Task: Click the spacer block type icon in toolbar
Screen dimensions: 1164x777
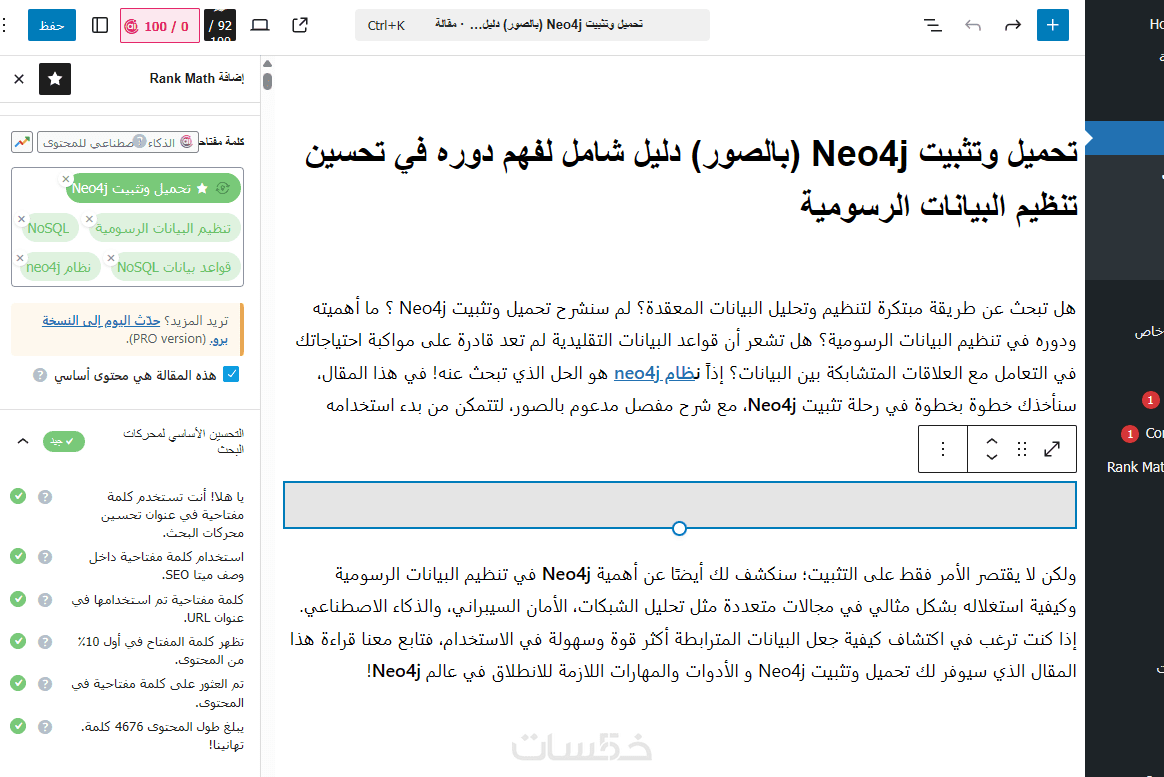Action: coord(1052,449)
